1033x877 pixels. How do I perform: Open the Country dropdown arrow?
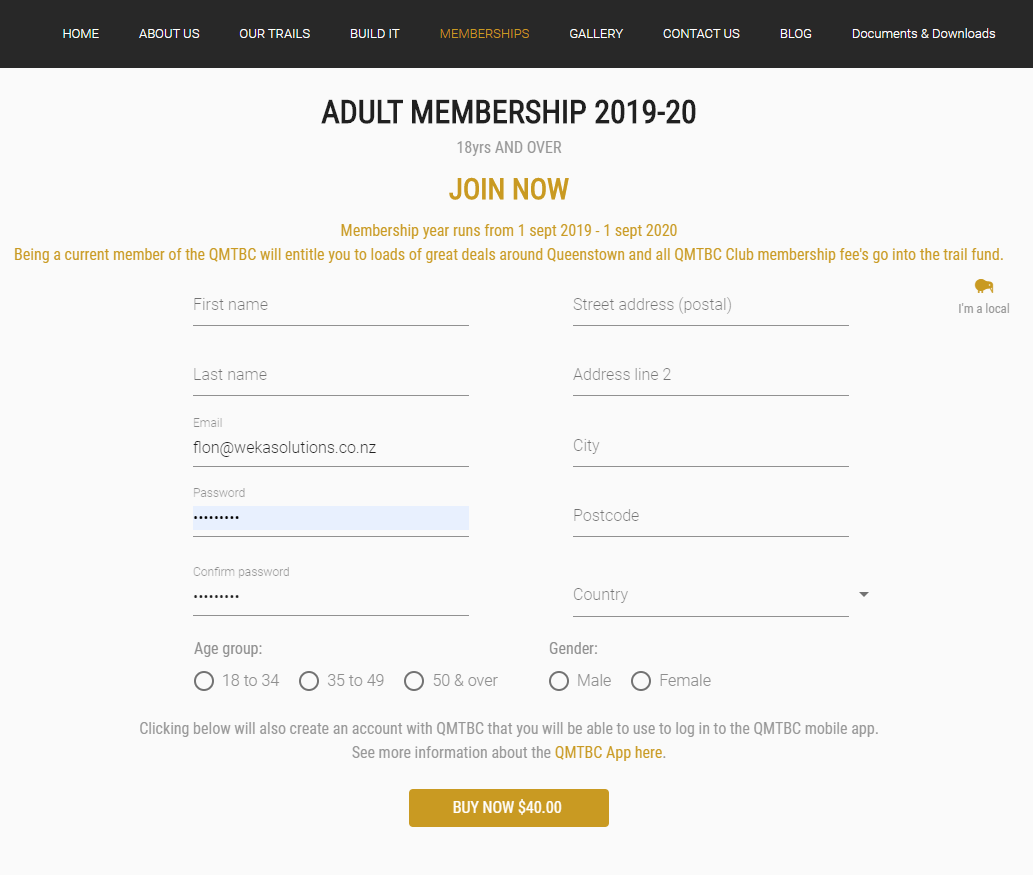point(864,594)
